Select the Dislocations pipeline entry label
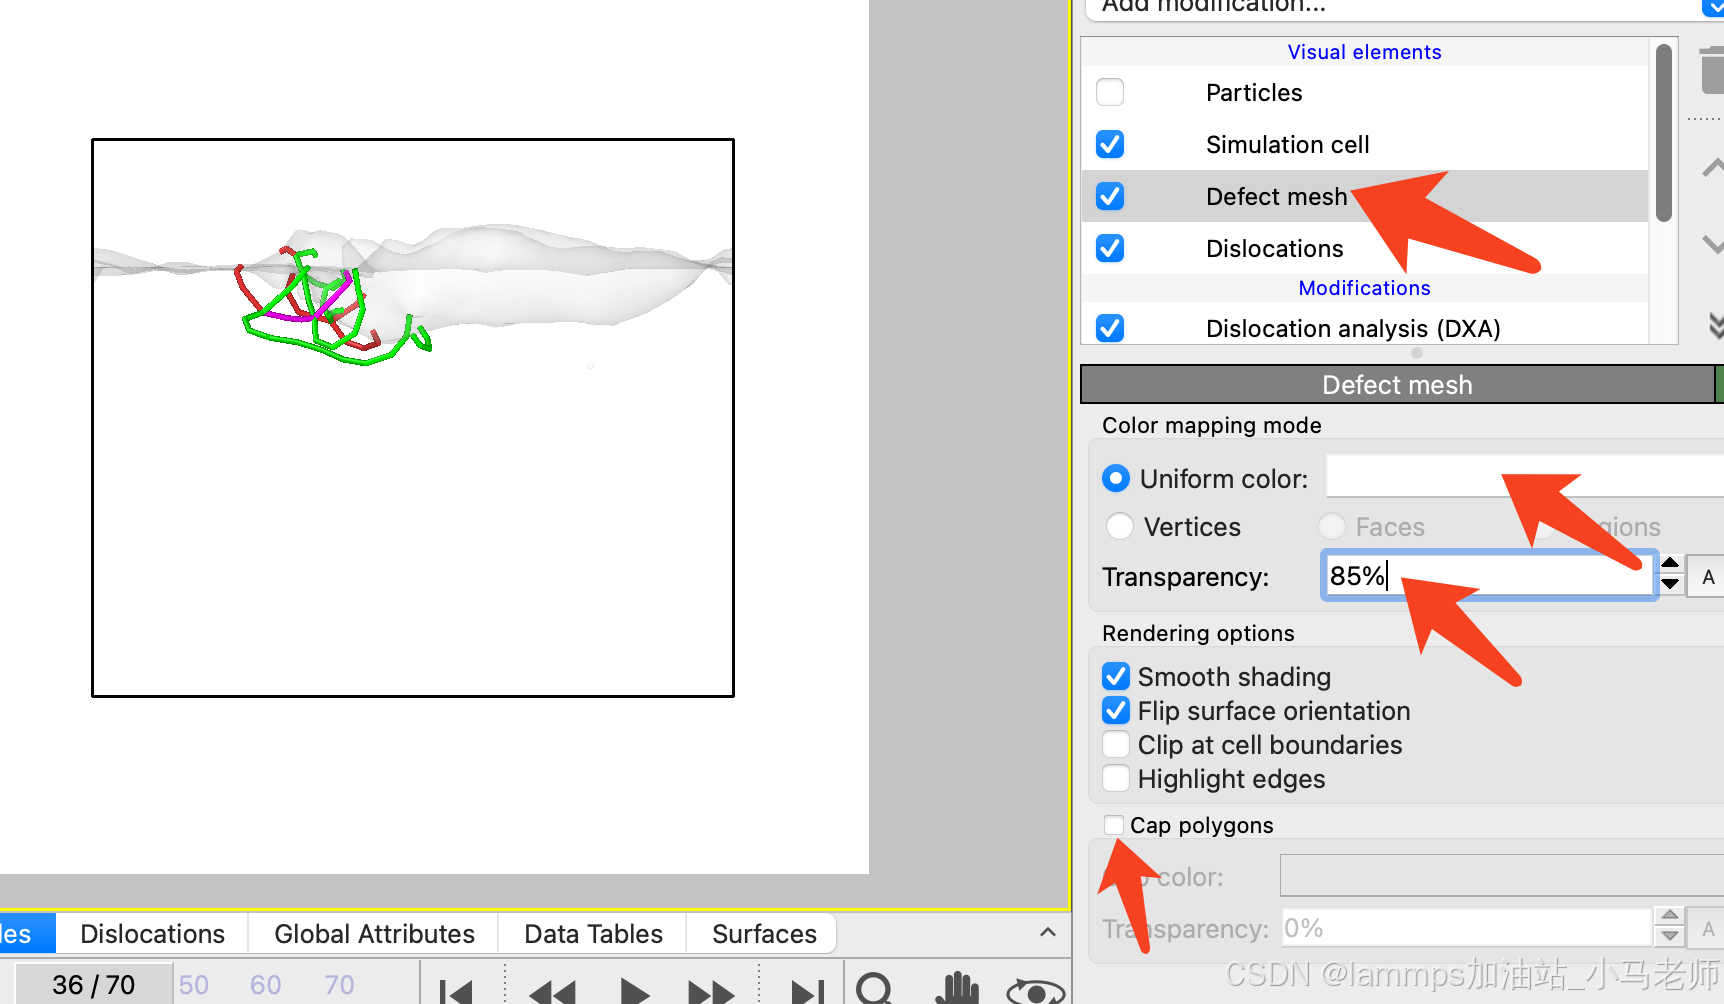1724x1004 pixels. point(1274,248)
